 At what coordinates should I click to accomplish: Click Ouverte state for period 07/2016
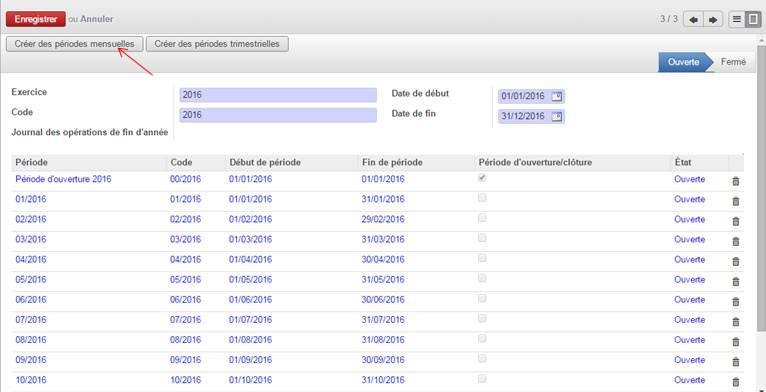point(689,320)
